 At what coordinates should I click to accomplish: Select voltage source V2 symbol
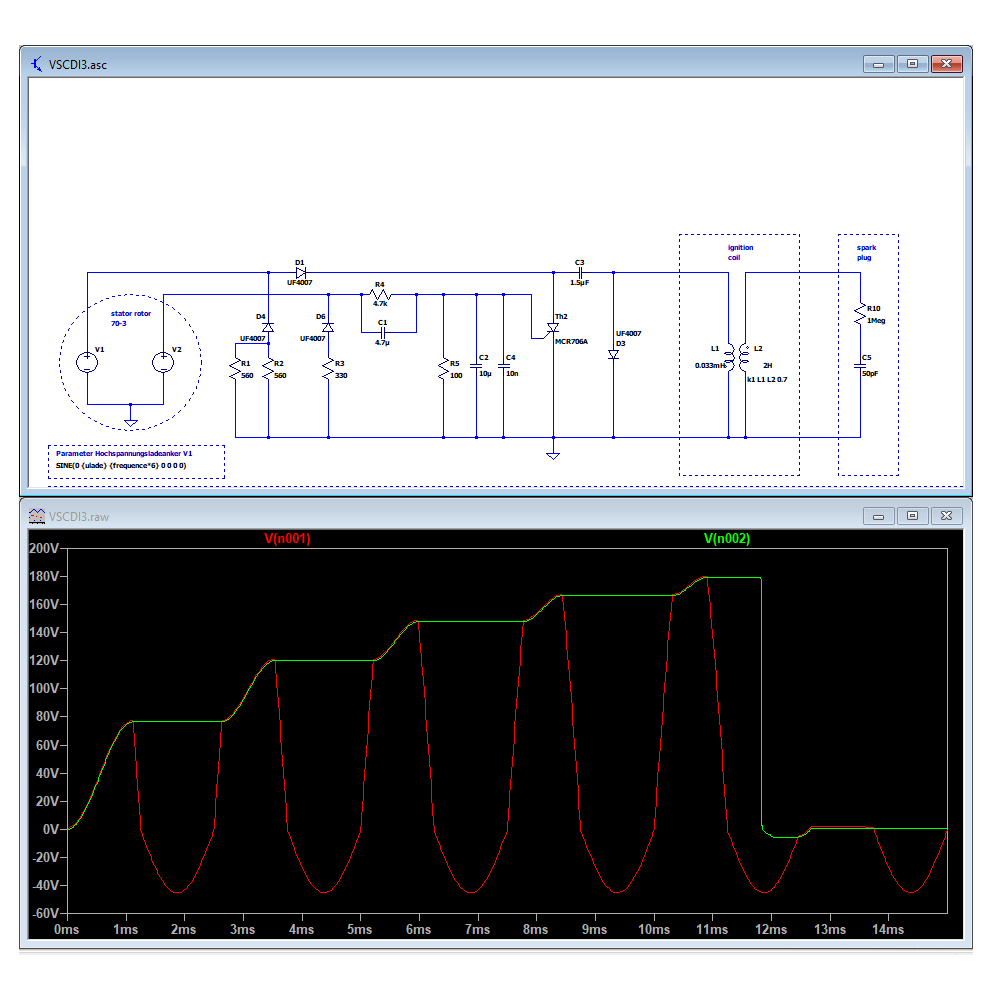click(163, 363)
